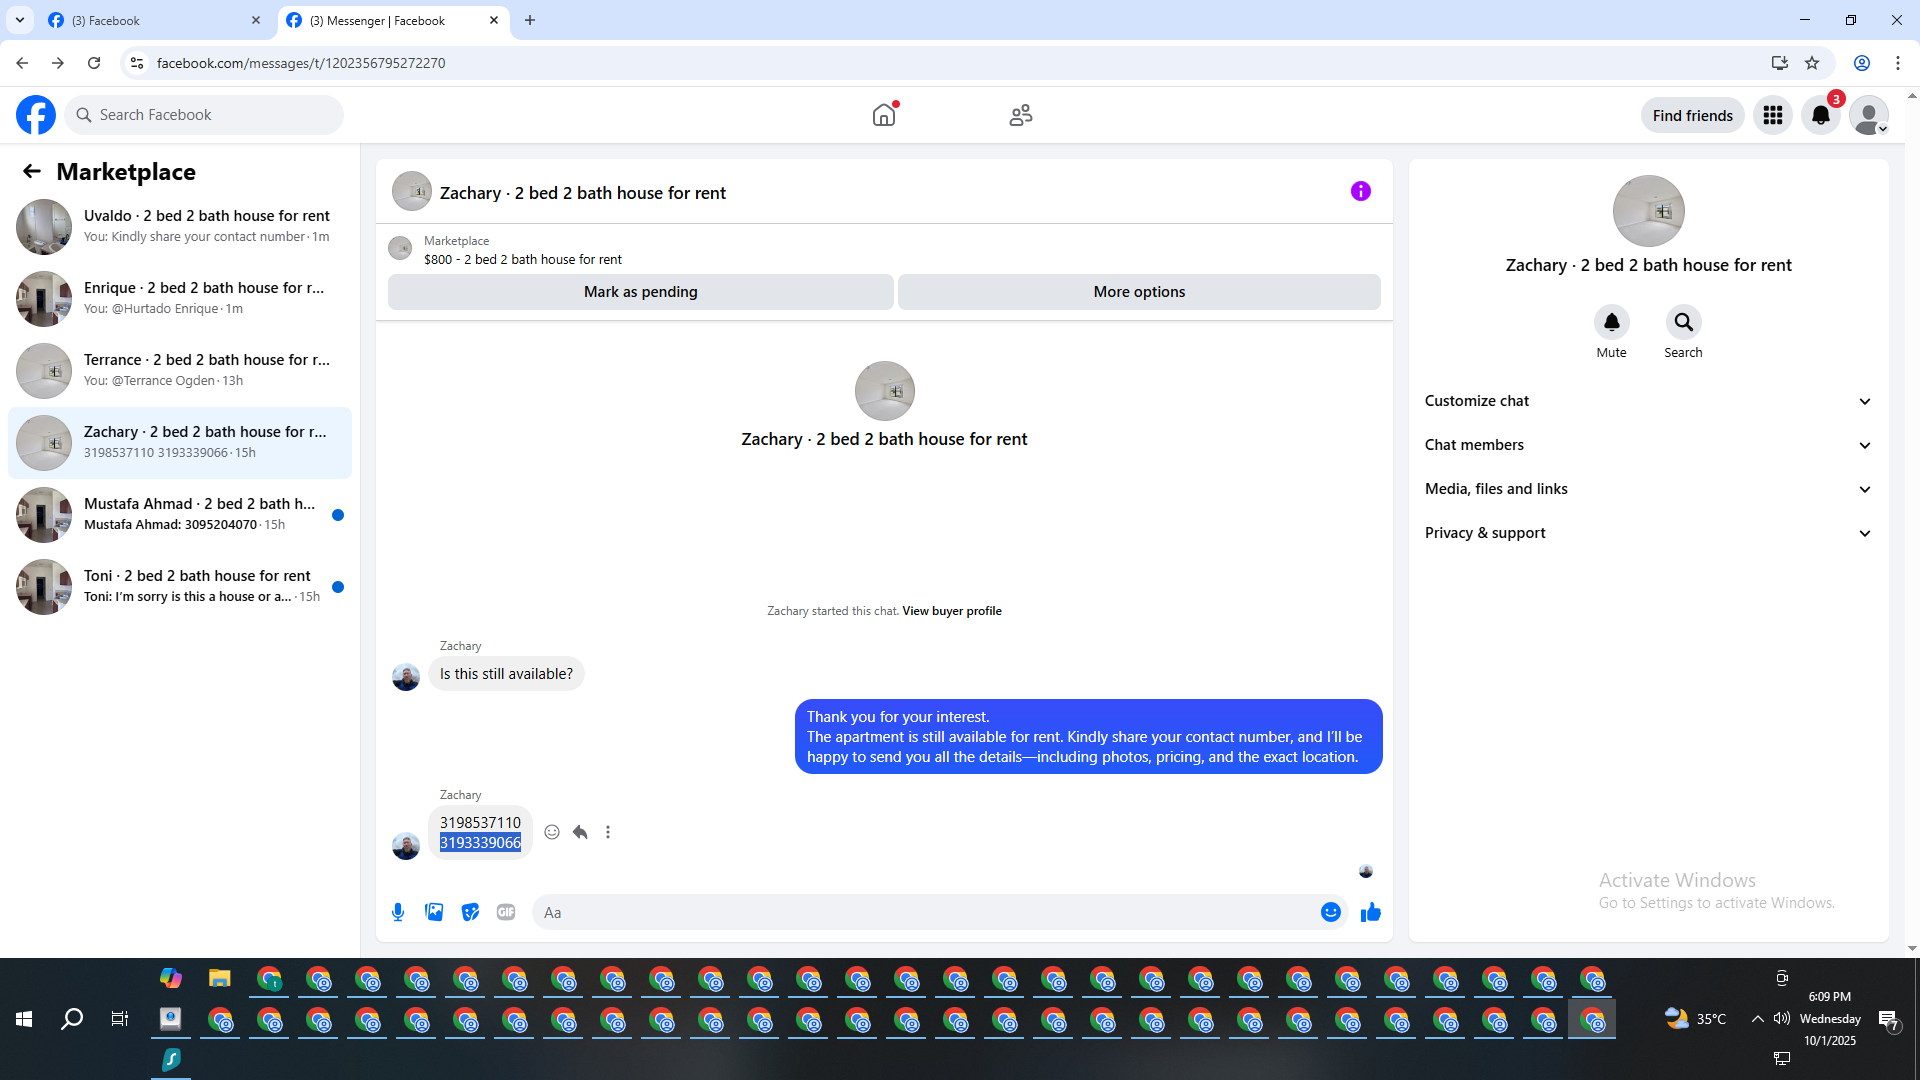Screen dimensions: 1920x1080
Task: Open the Friends icon in top navigation
Action: pyautogui.click(x=1021, y=115)
